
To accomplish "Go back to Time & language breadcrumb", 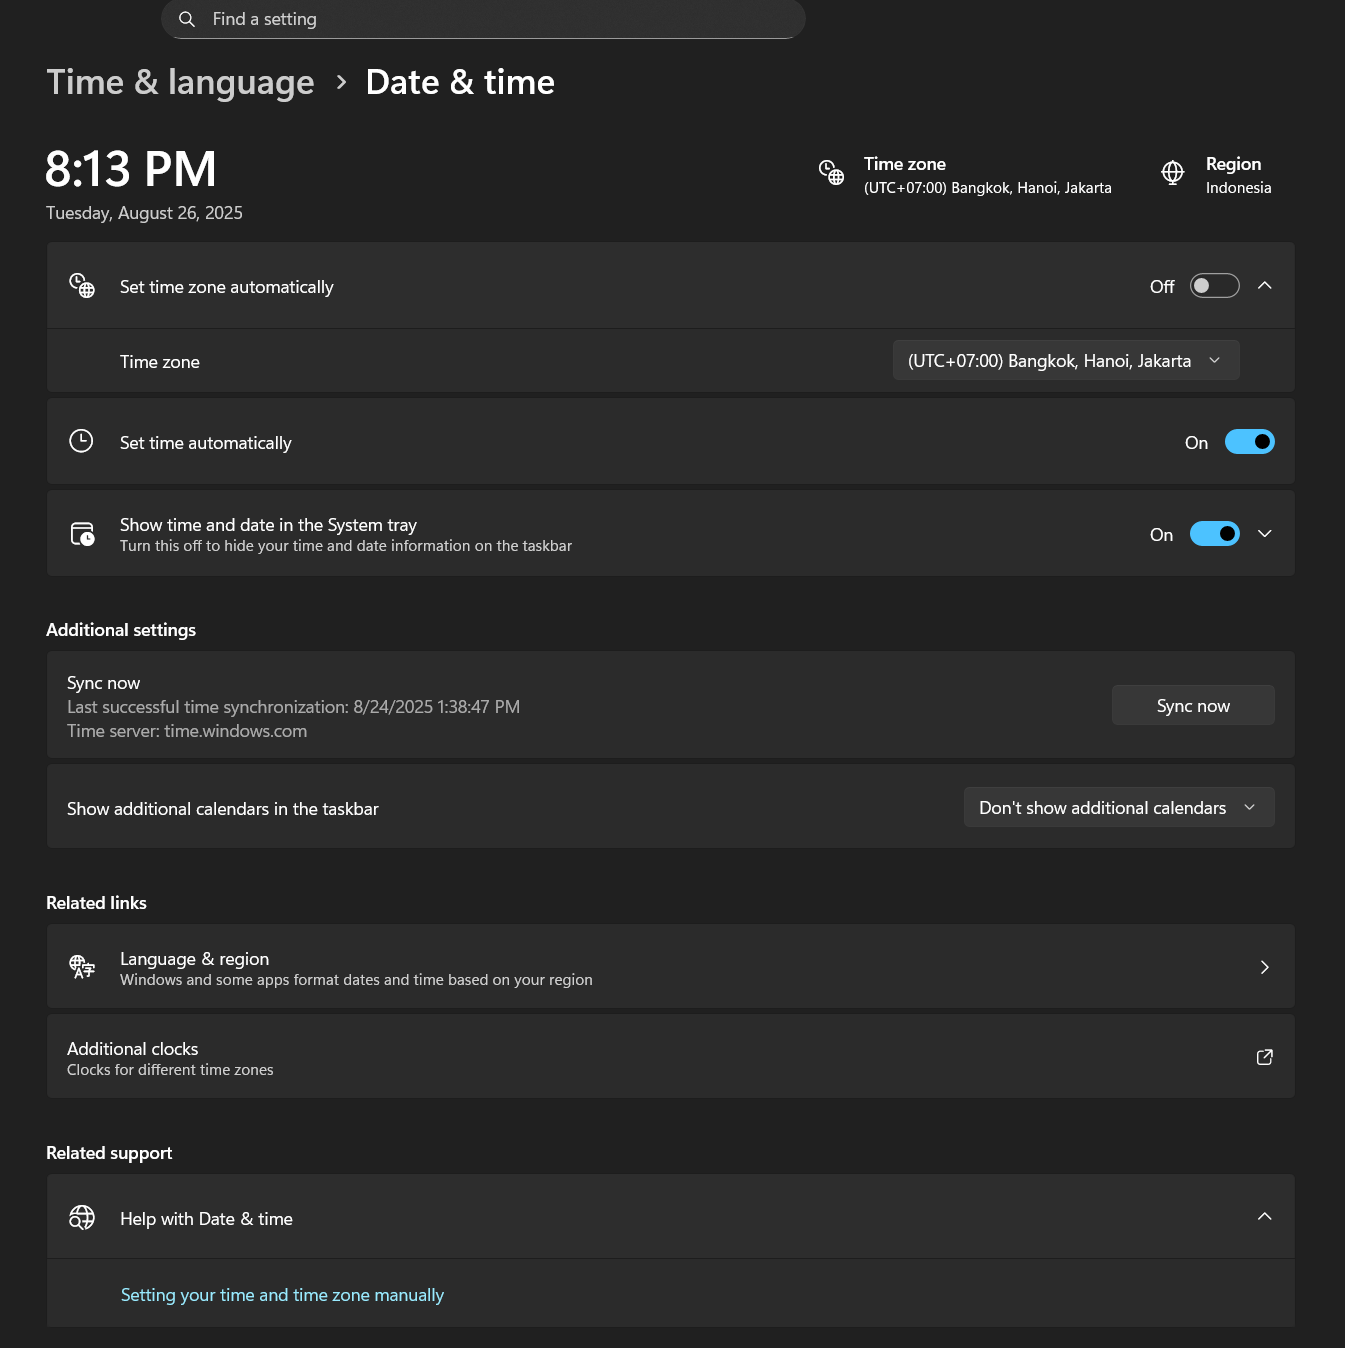I will pyautogui.click(x=180, y=82).
